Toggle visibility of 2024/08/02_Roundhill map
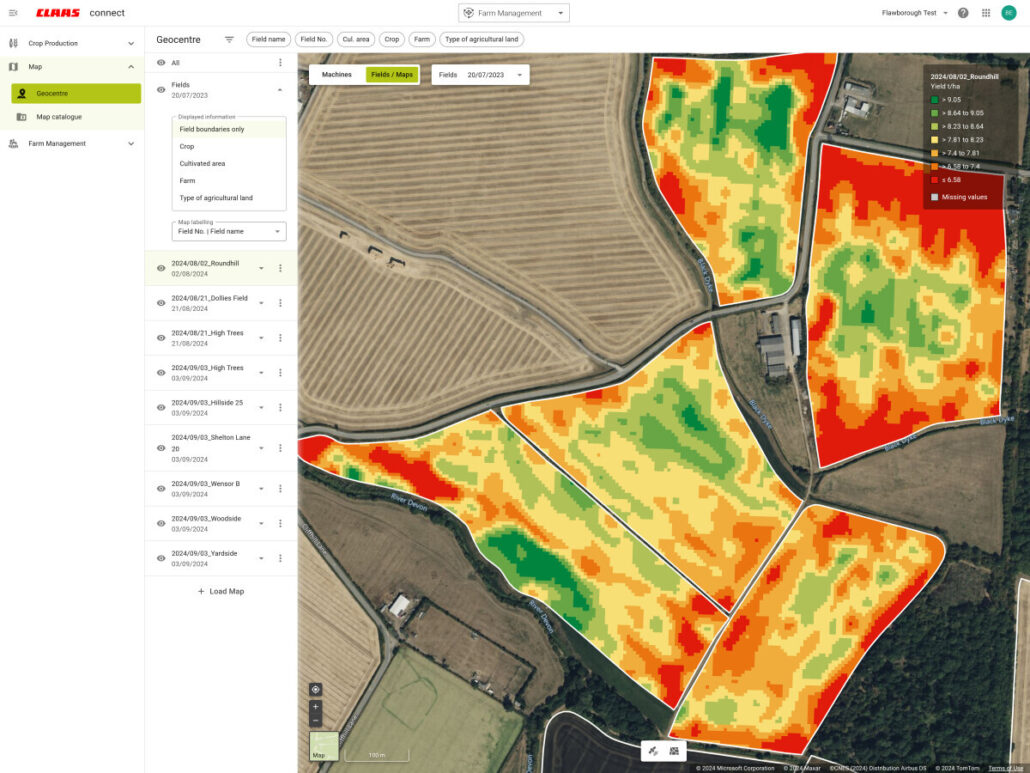Image resolution: width=1030 pixels, height=773 pixels. 160,268
